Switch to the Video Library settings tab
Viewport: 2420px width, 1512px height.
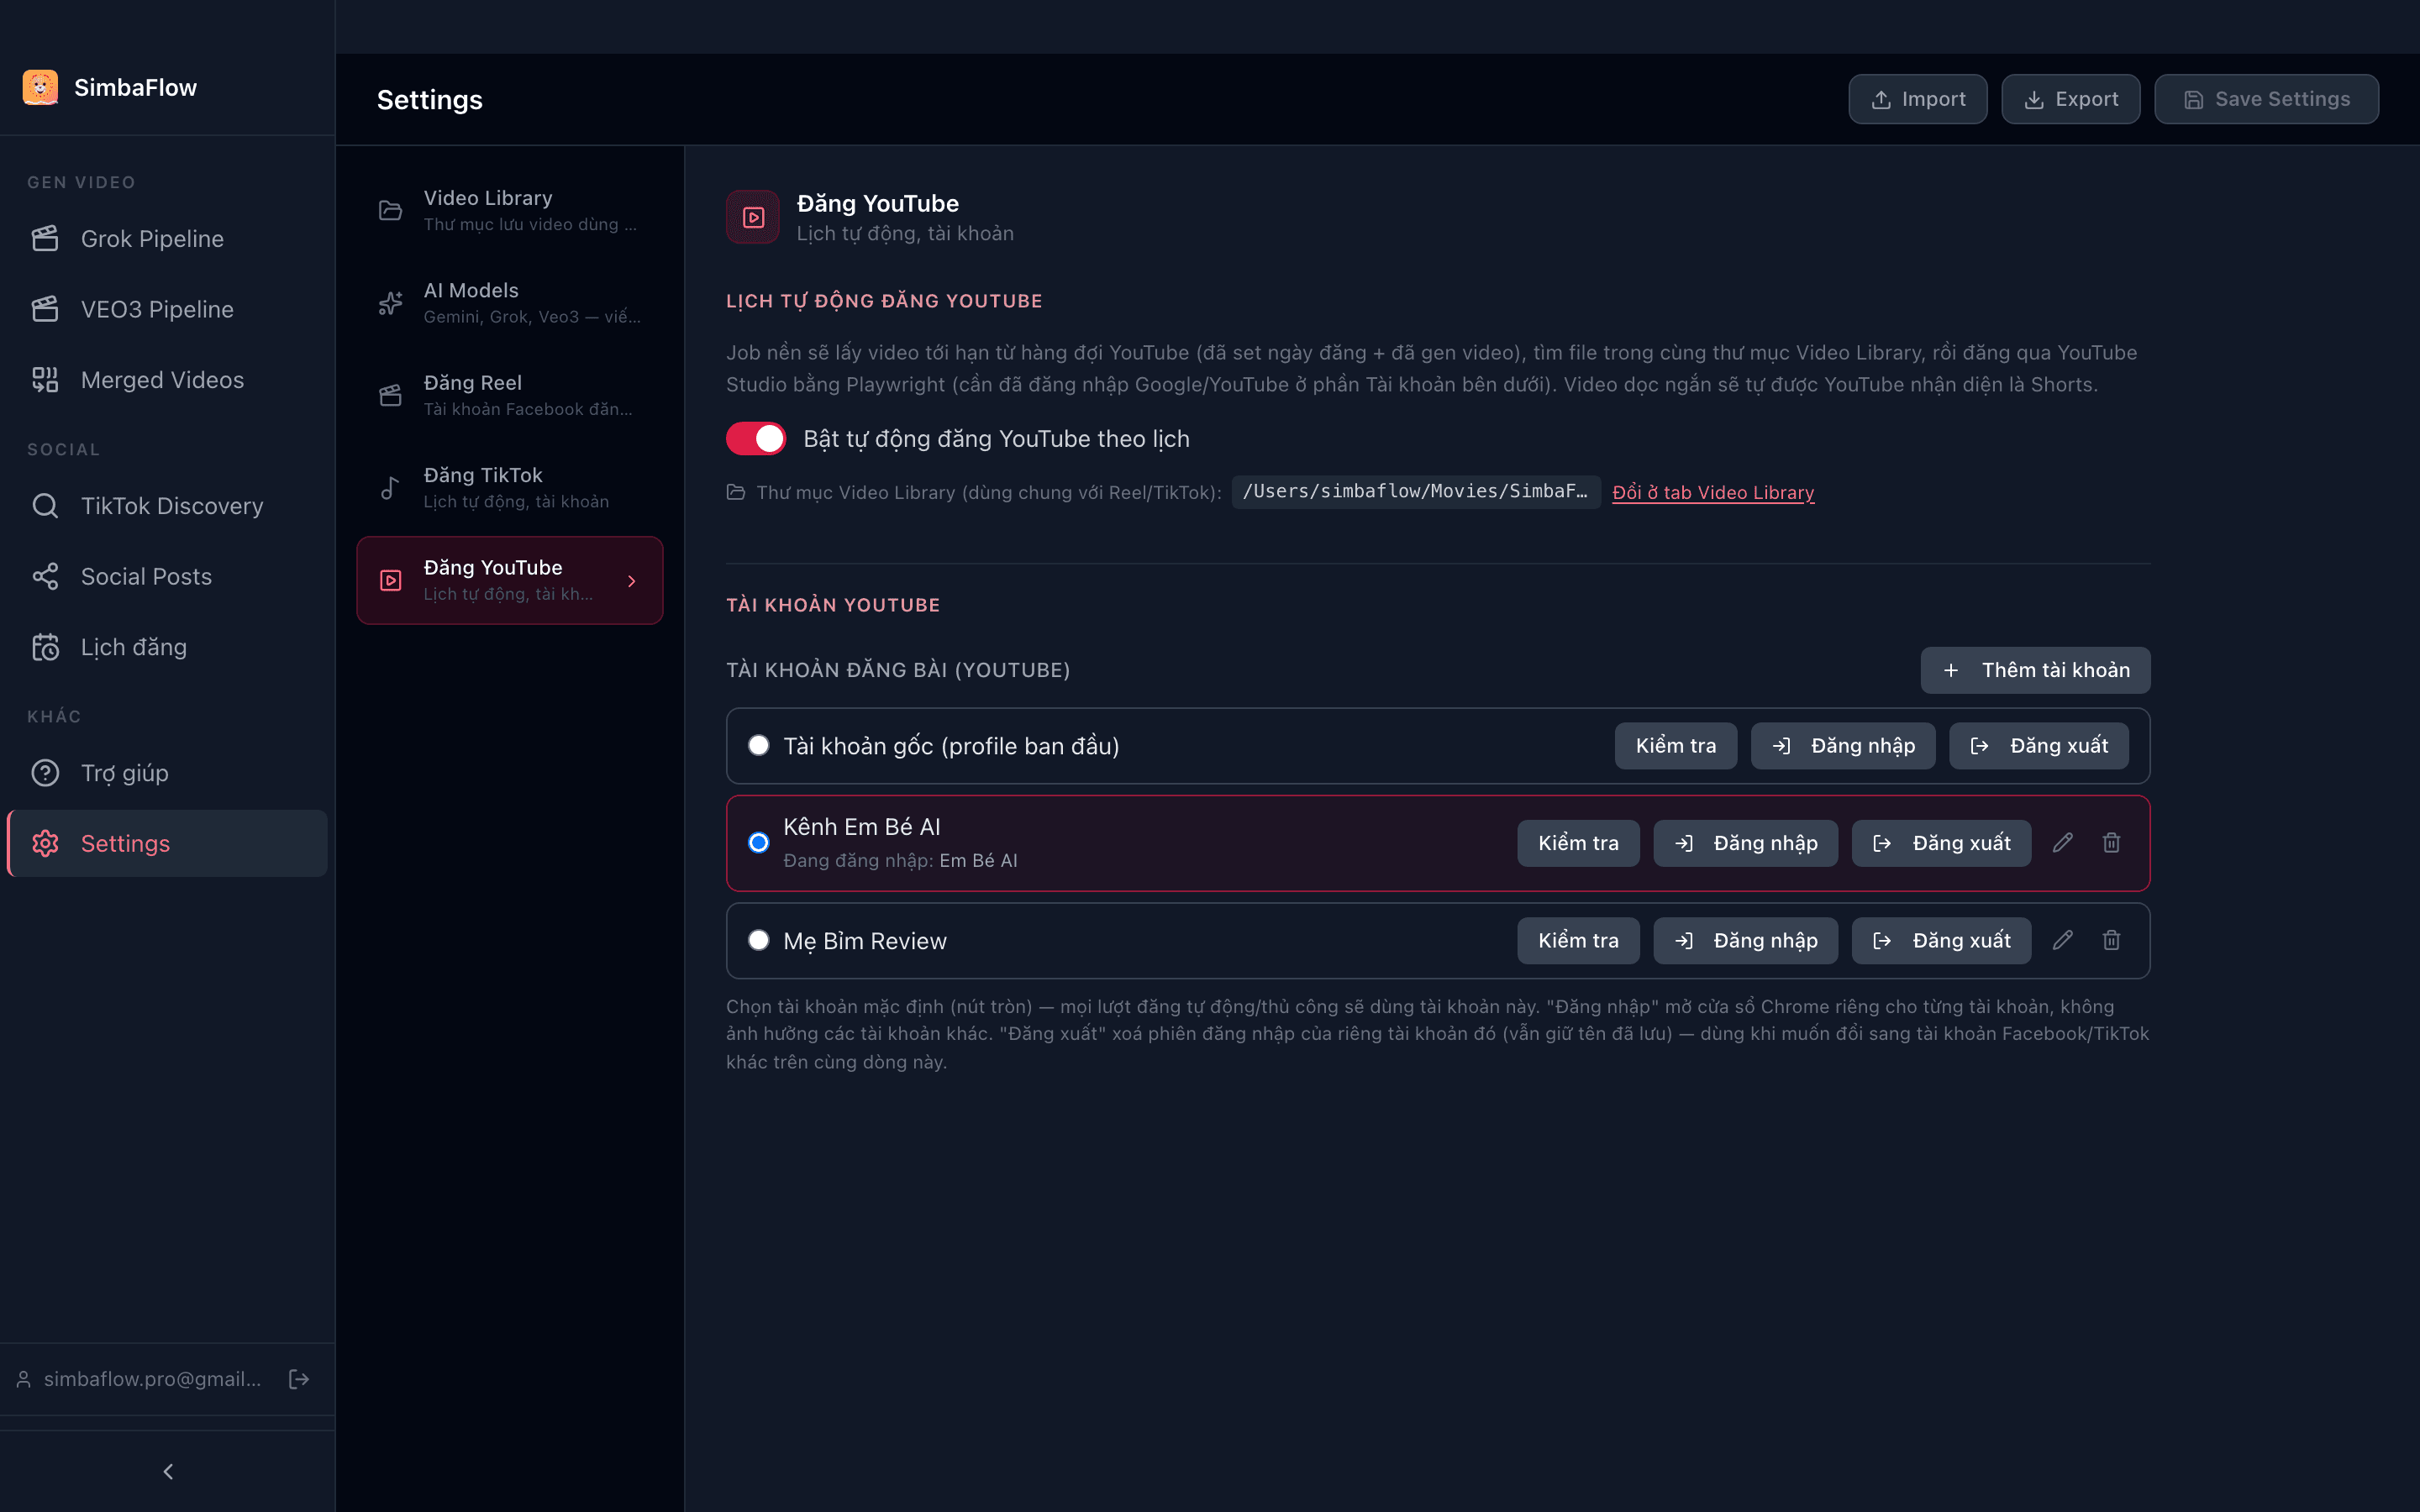[x=509, y=211]
